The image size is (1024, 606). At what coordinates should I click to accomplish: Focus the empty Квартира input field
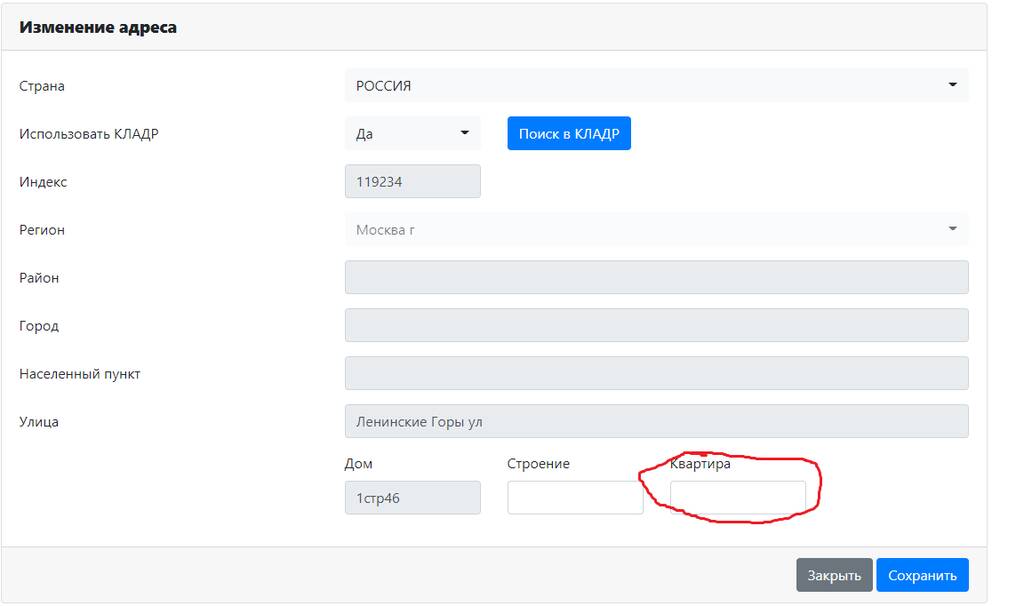pos(738,498)
